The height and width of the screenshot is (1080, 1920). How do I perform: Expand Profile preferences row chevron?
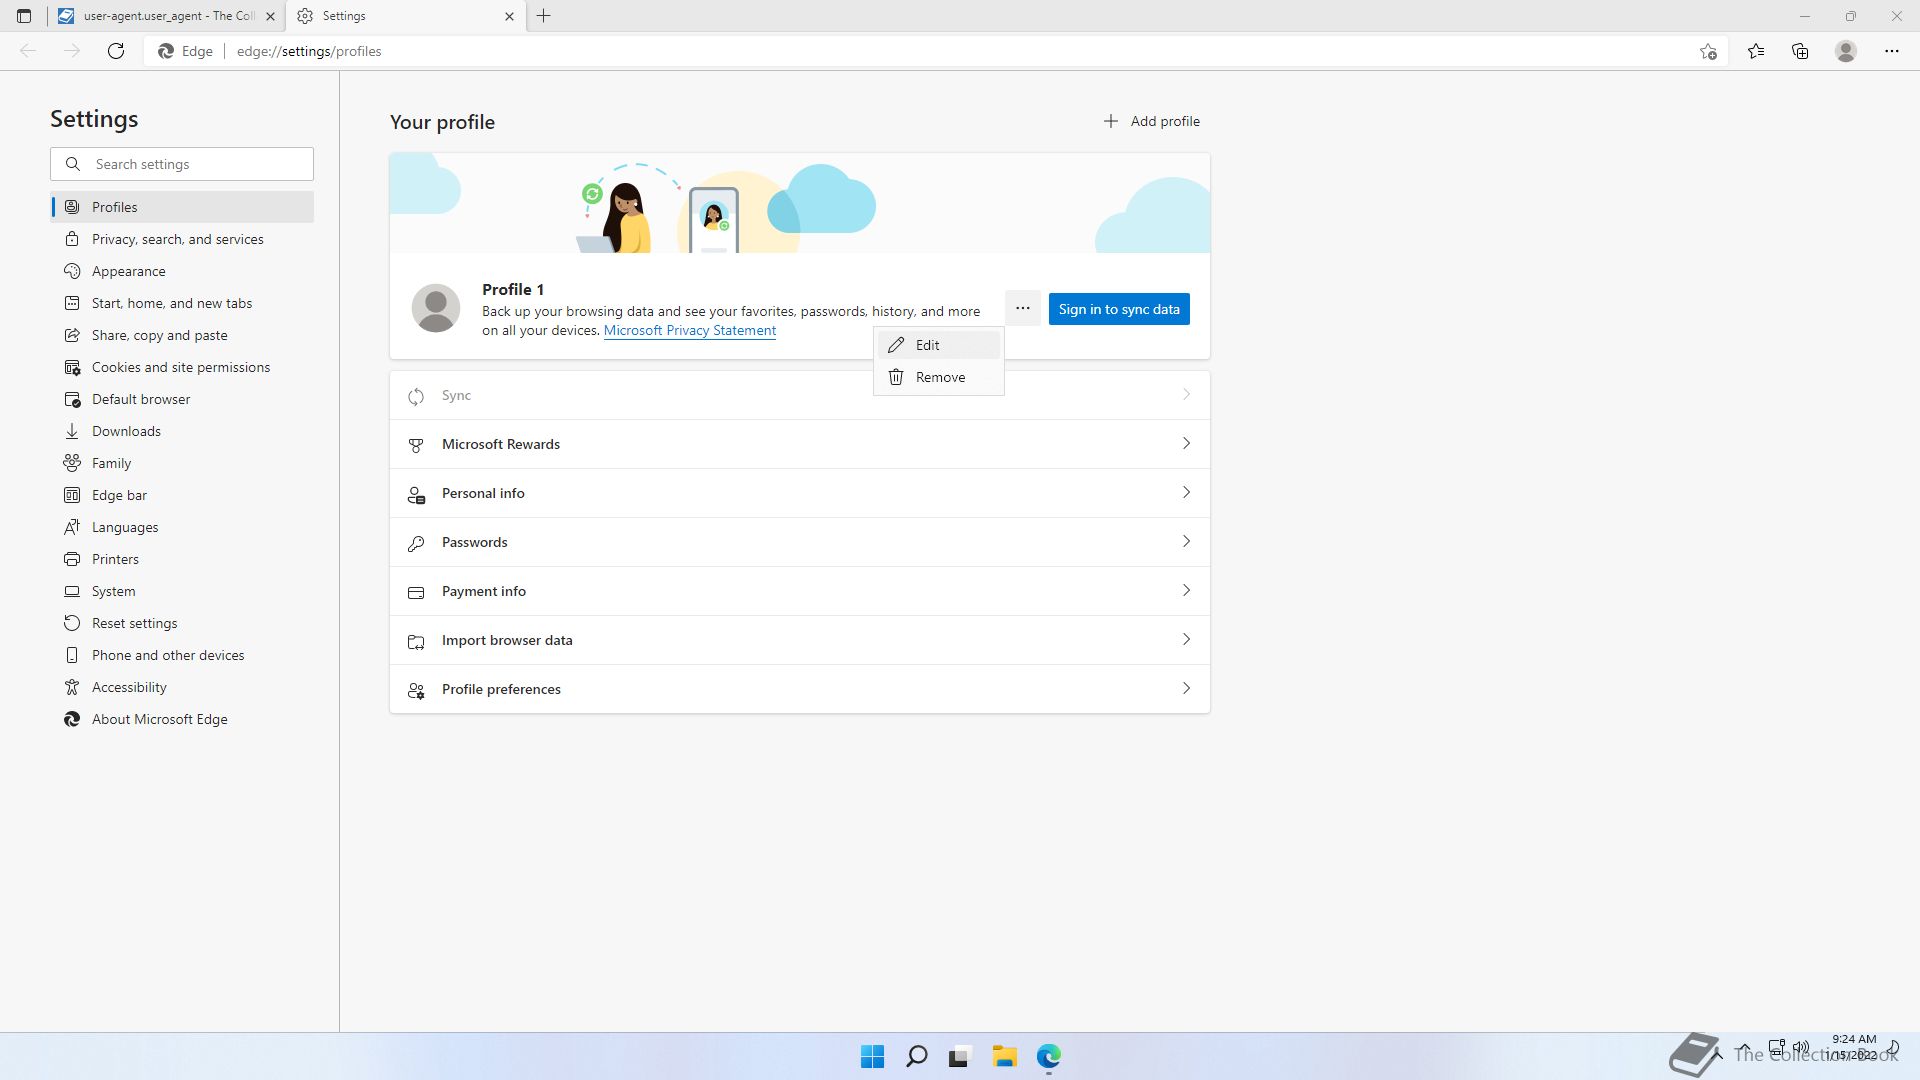click(x=1186, y=689)
